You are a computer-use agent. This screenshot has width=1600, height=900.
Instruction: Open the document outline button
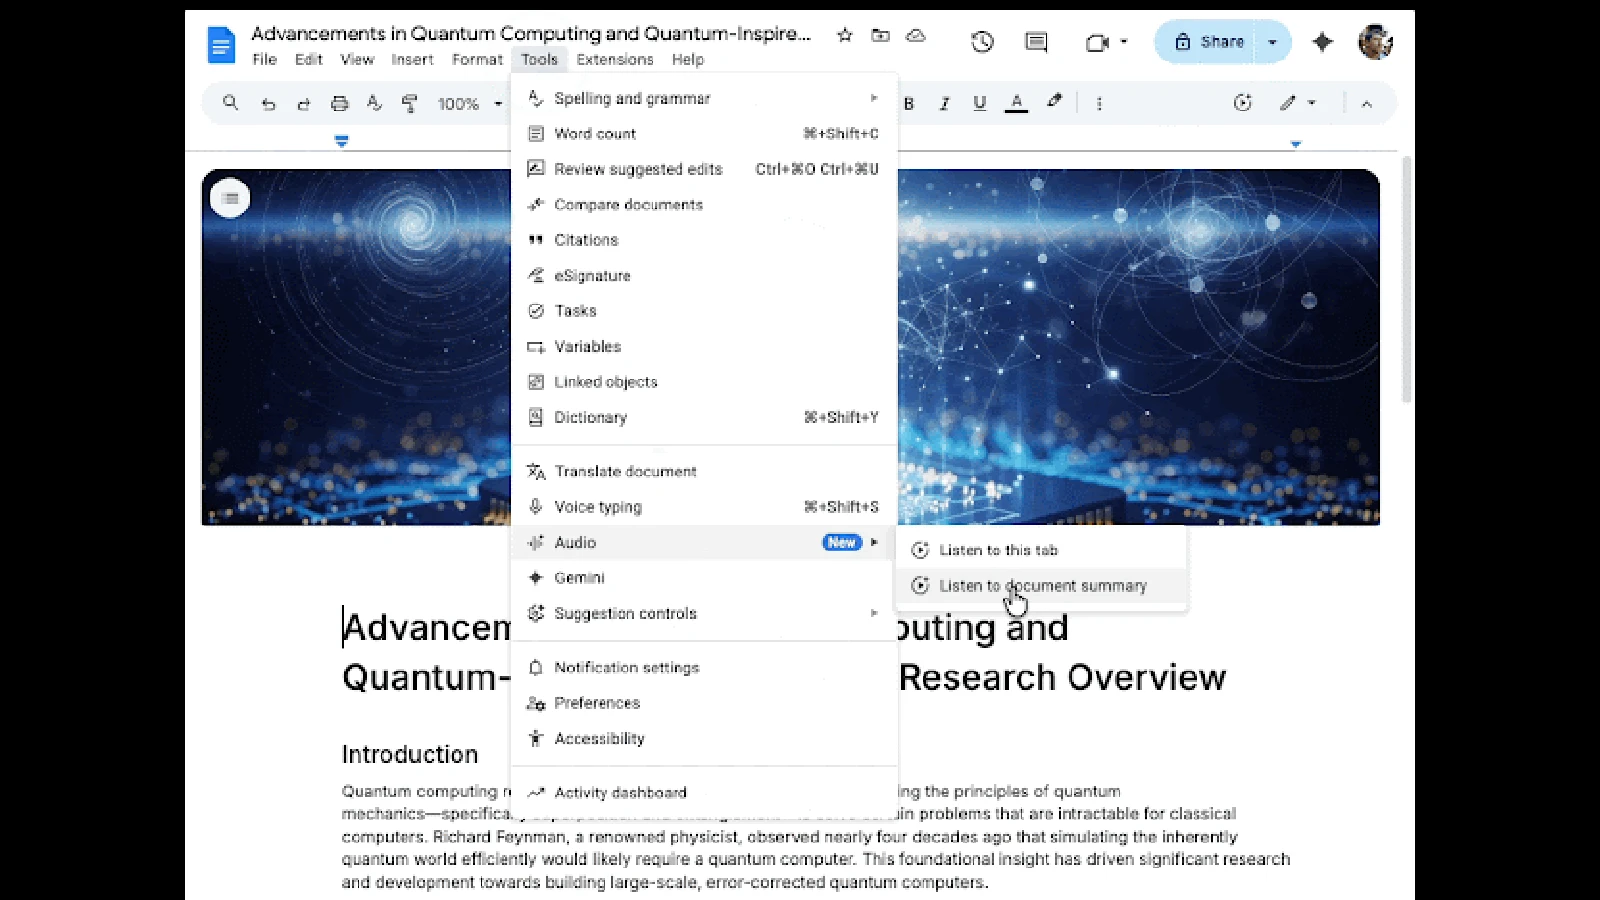coord(230,198)
